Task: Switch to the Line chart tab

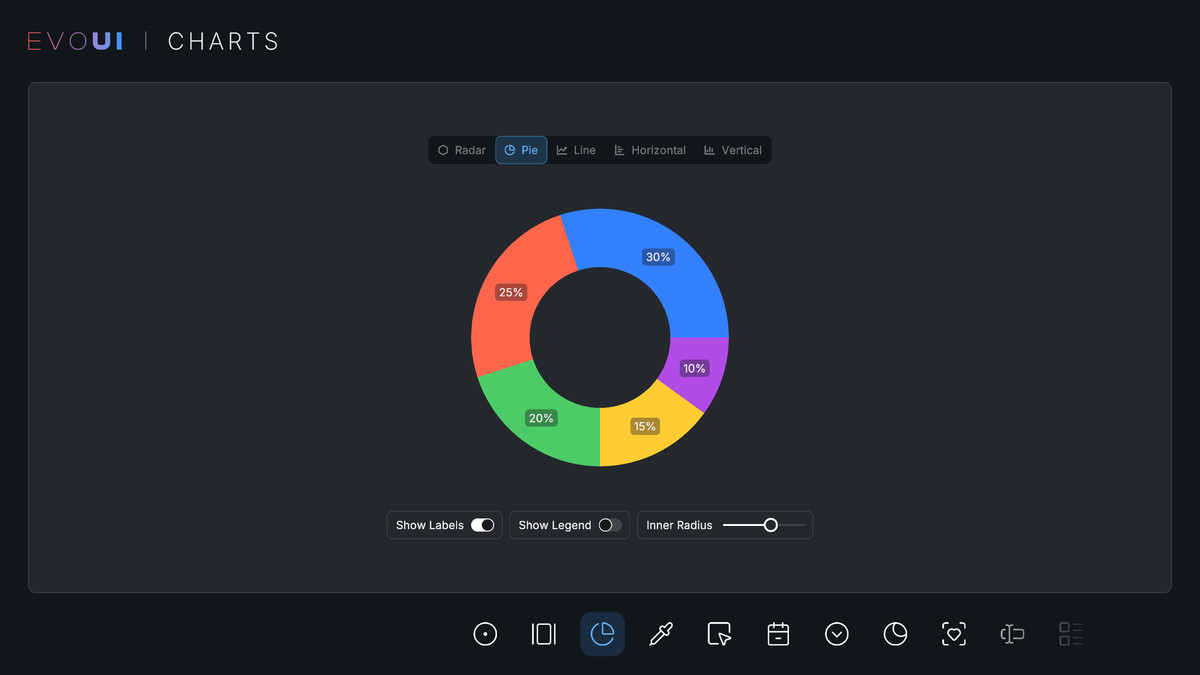Action: [576, 149]
